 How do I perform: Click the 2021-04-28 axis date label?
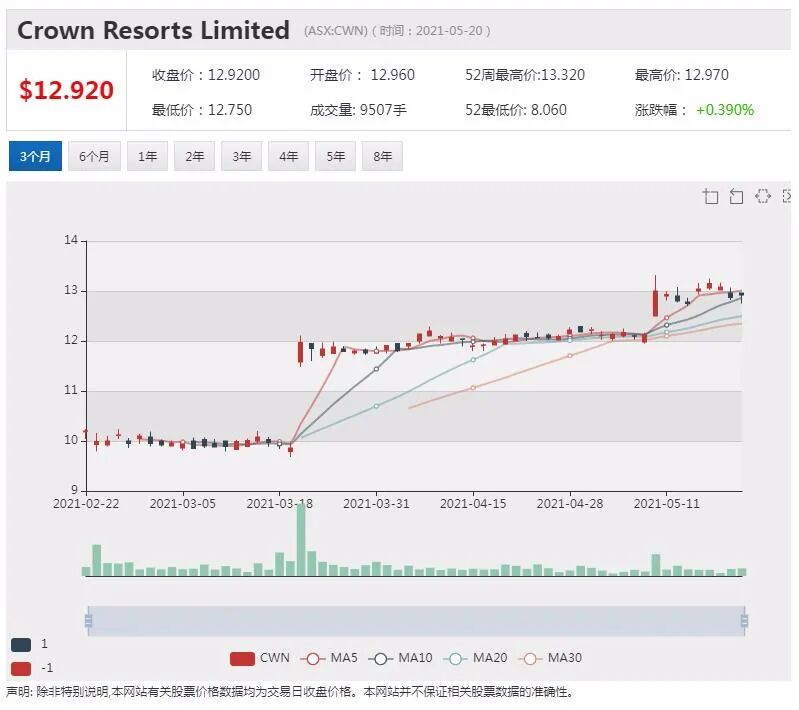pos(570,504)
